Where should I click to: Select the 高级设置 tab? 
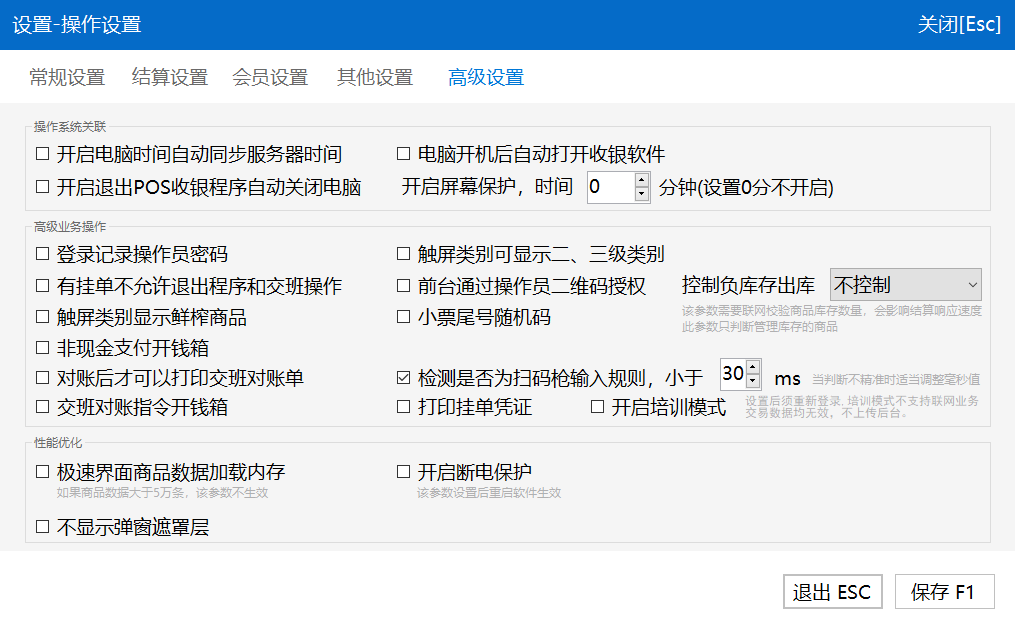486,78
